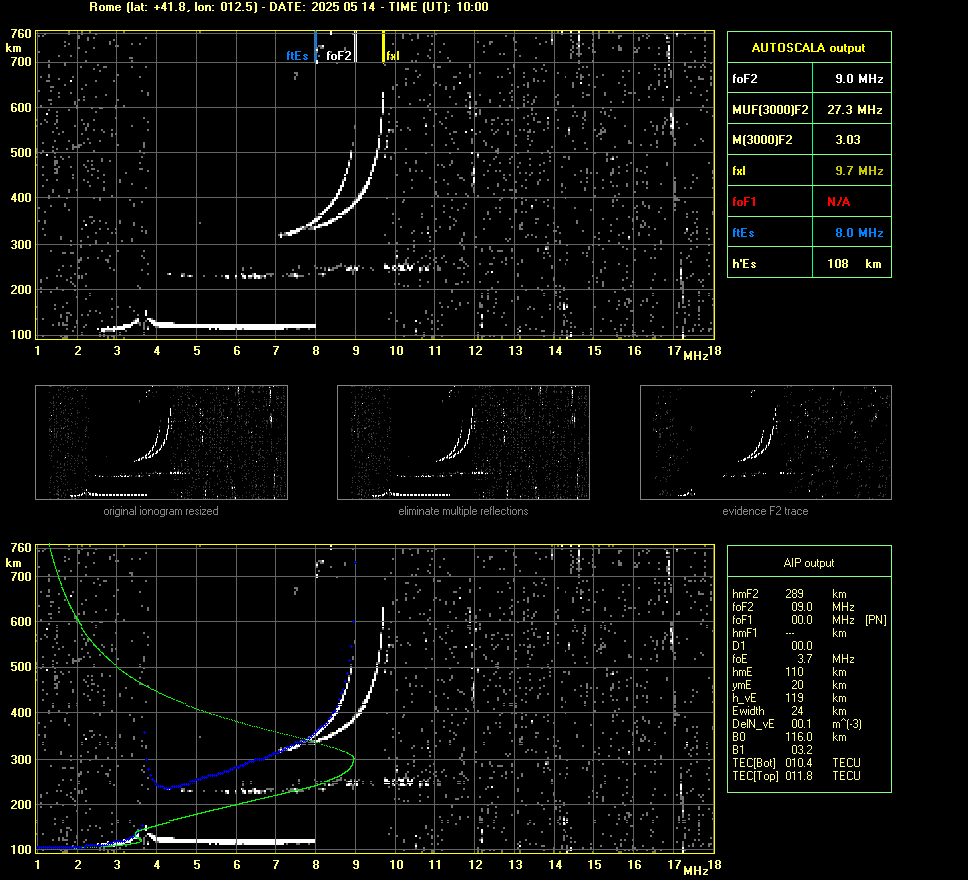Click the yellow fxI marker label on ionogram
968x880 pixels.
pyautogui.click(x=393, y=56)
